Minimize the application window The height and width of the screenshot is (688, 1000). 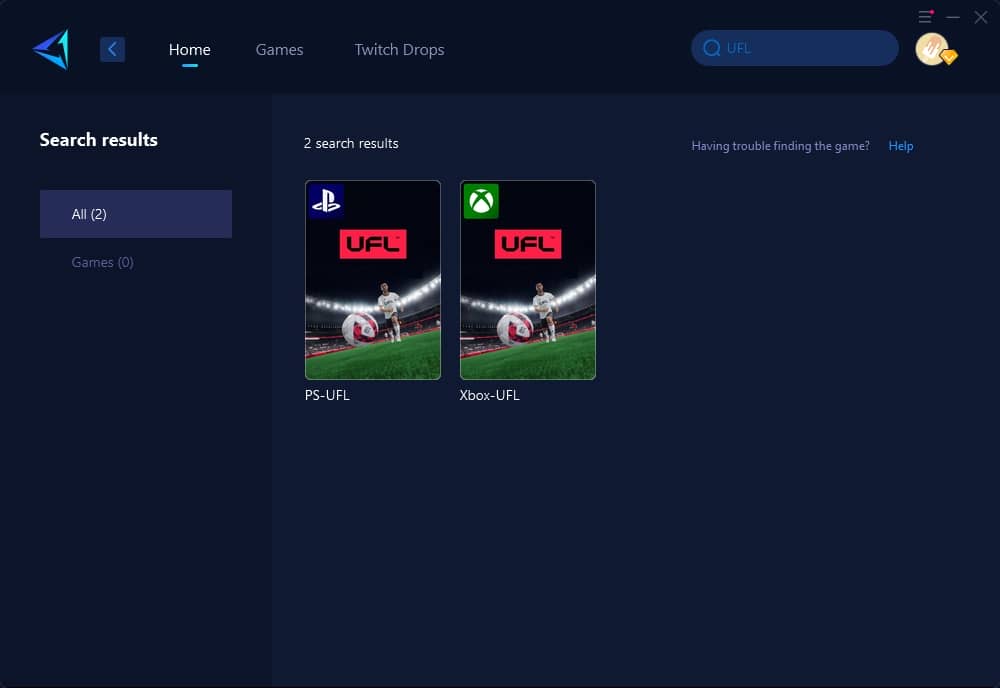click(x=952, y=17)
